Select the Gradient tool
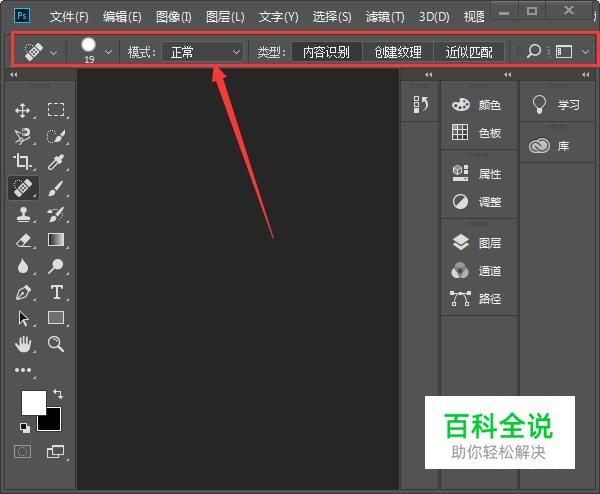The height and width of the screenshot is (494, 600). pos(56,240)
